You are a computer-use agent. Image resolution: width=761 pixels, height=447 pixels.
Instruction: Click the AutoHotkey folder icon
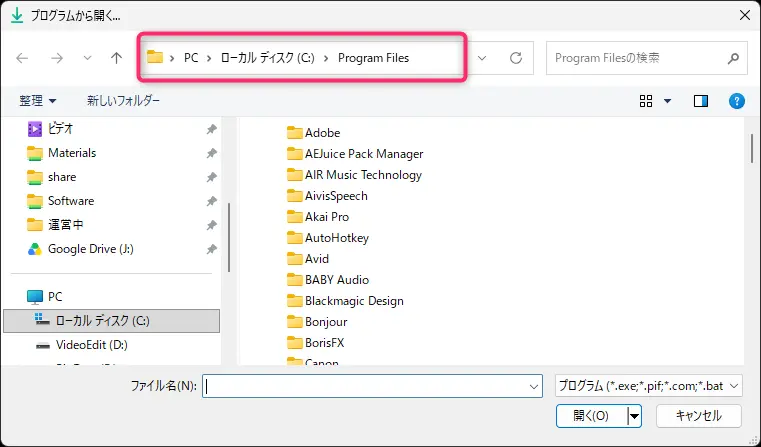295,238
